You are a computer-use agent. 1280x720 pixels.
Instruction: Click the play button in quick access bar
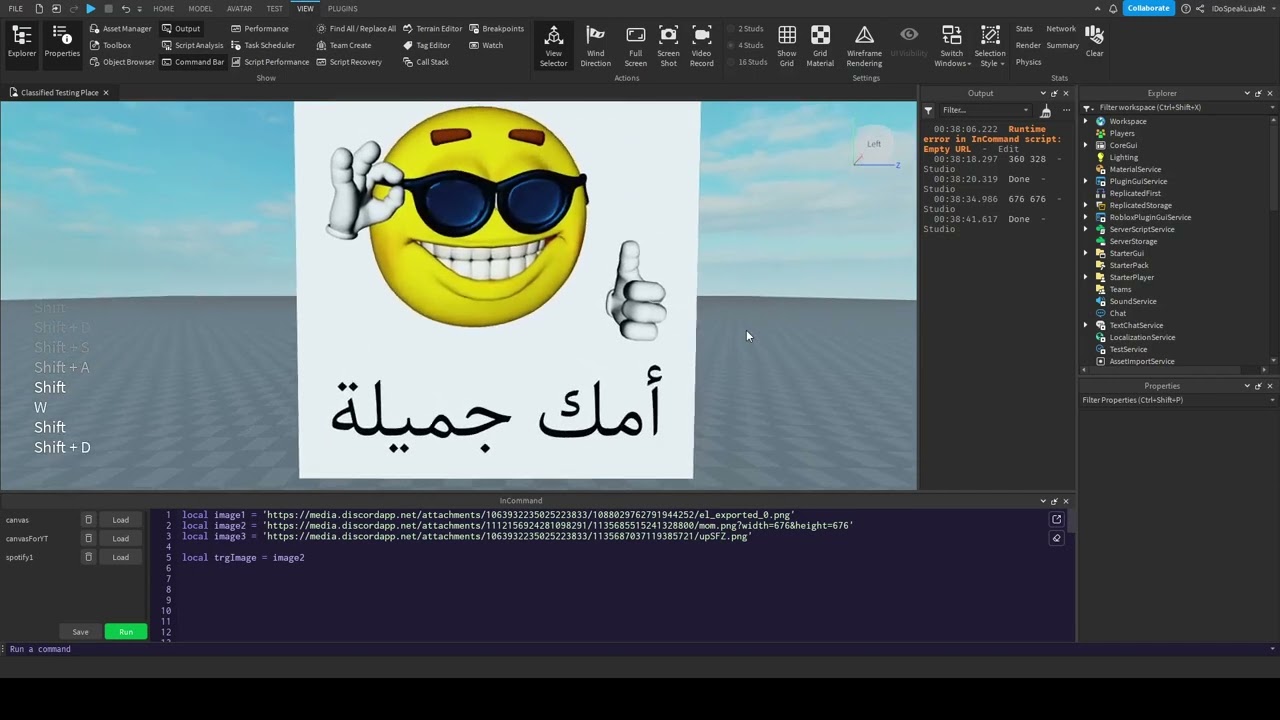(90, 8)
